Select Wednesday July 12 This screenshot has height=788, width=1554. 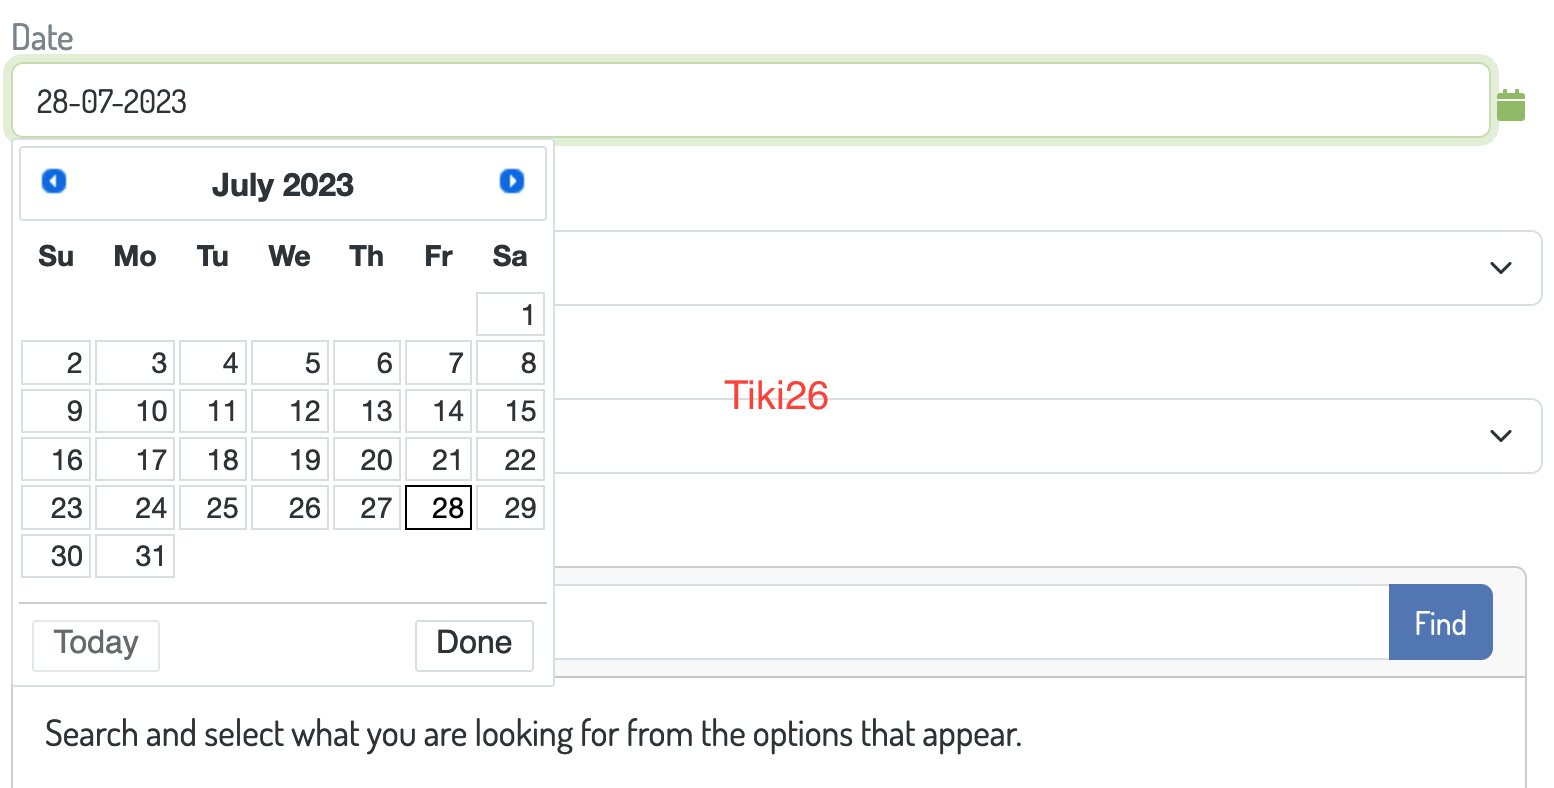click(290, 410)
